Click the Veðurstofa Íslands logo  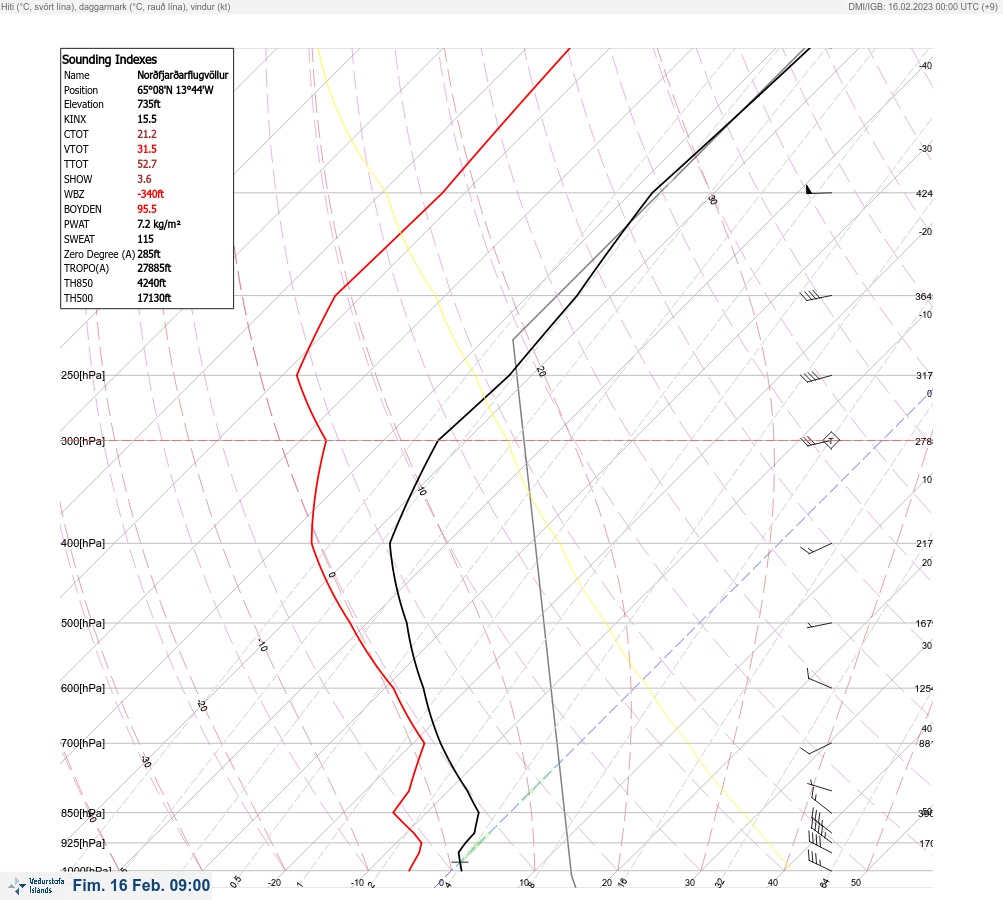(x=36, y=885)
